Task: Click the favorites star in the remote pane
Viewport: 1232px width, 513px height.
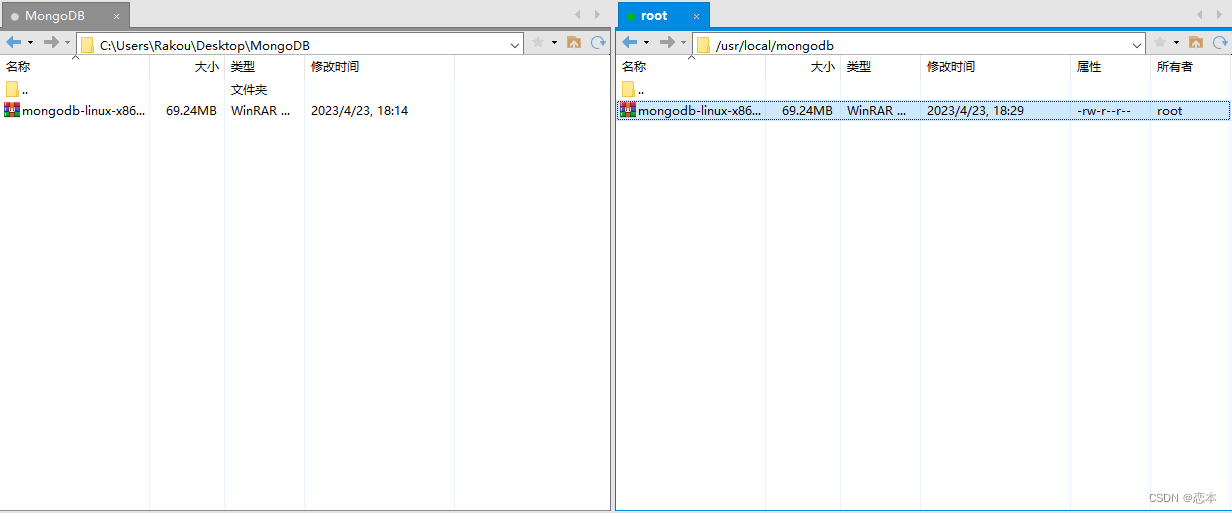Action: [1160, 42]
